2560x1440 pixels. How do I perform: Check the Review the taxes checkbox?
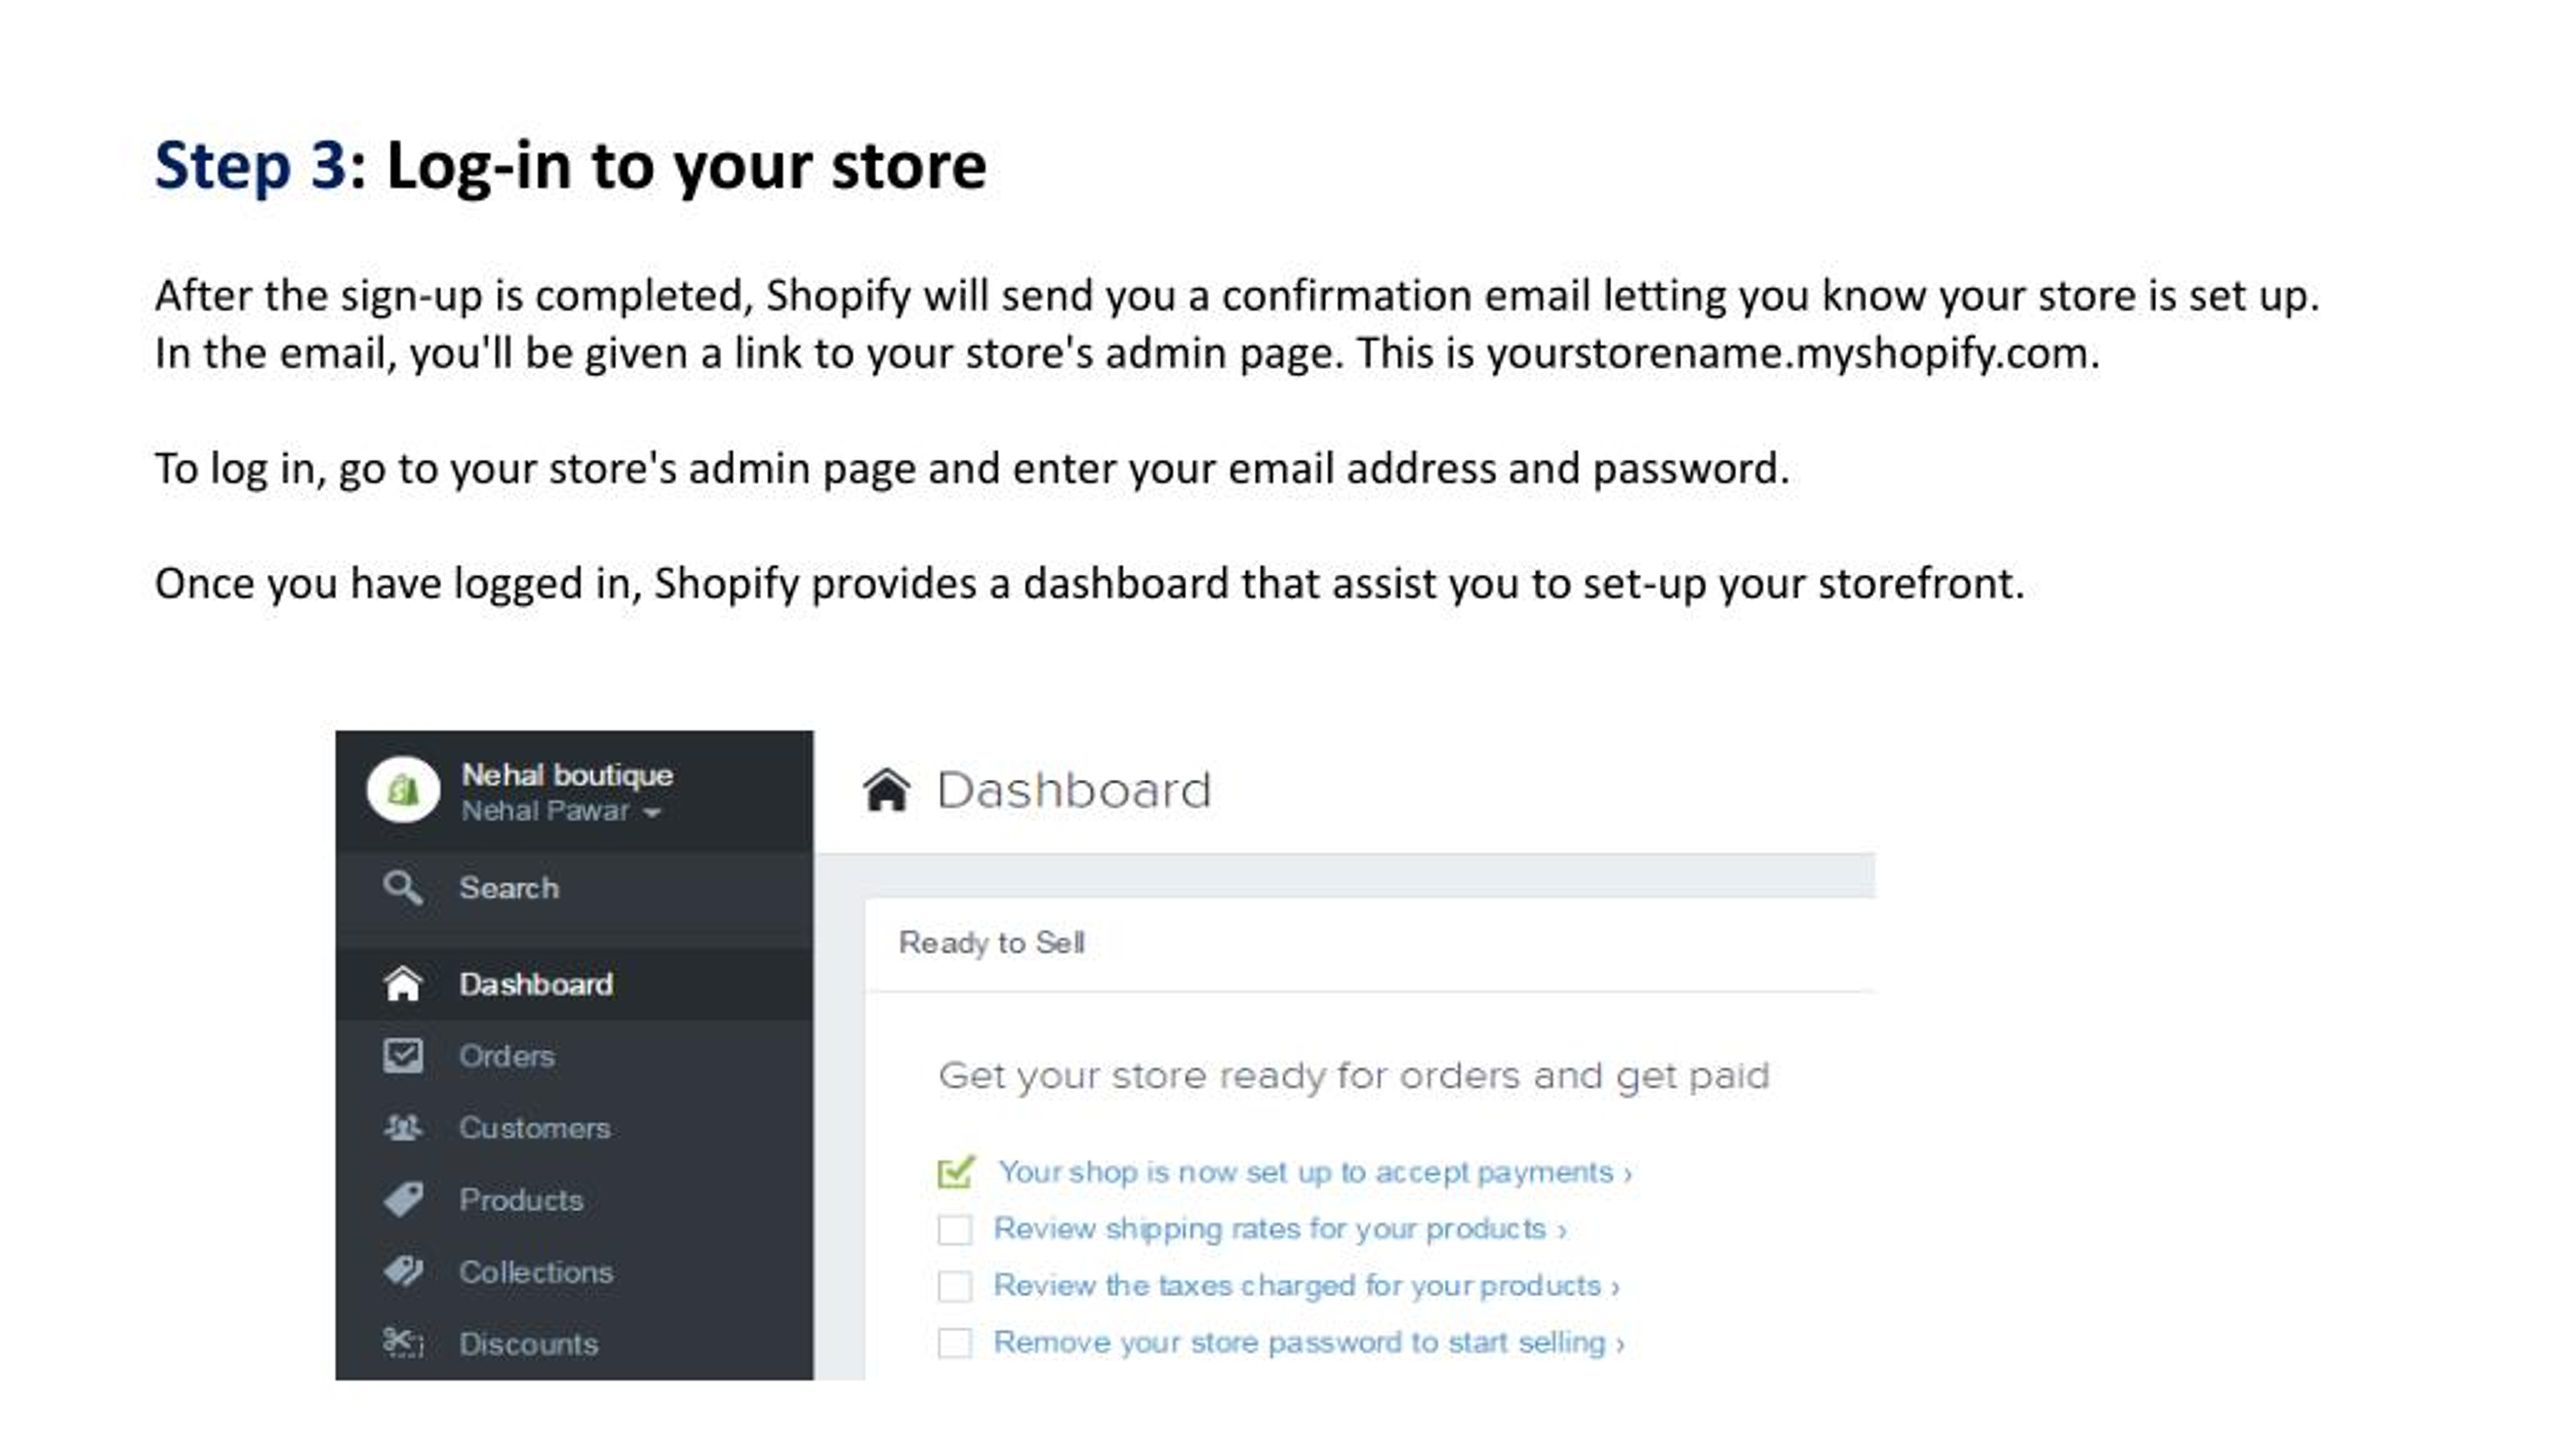[955, 1286]
